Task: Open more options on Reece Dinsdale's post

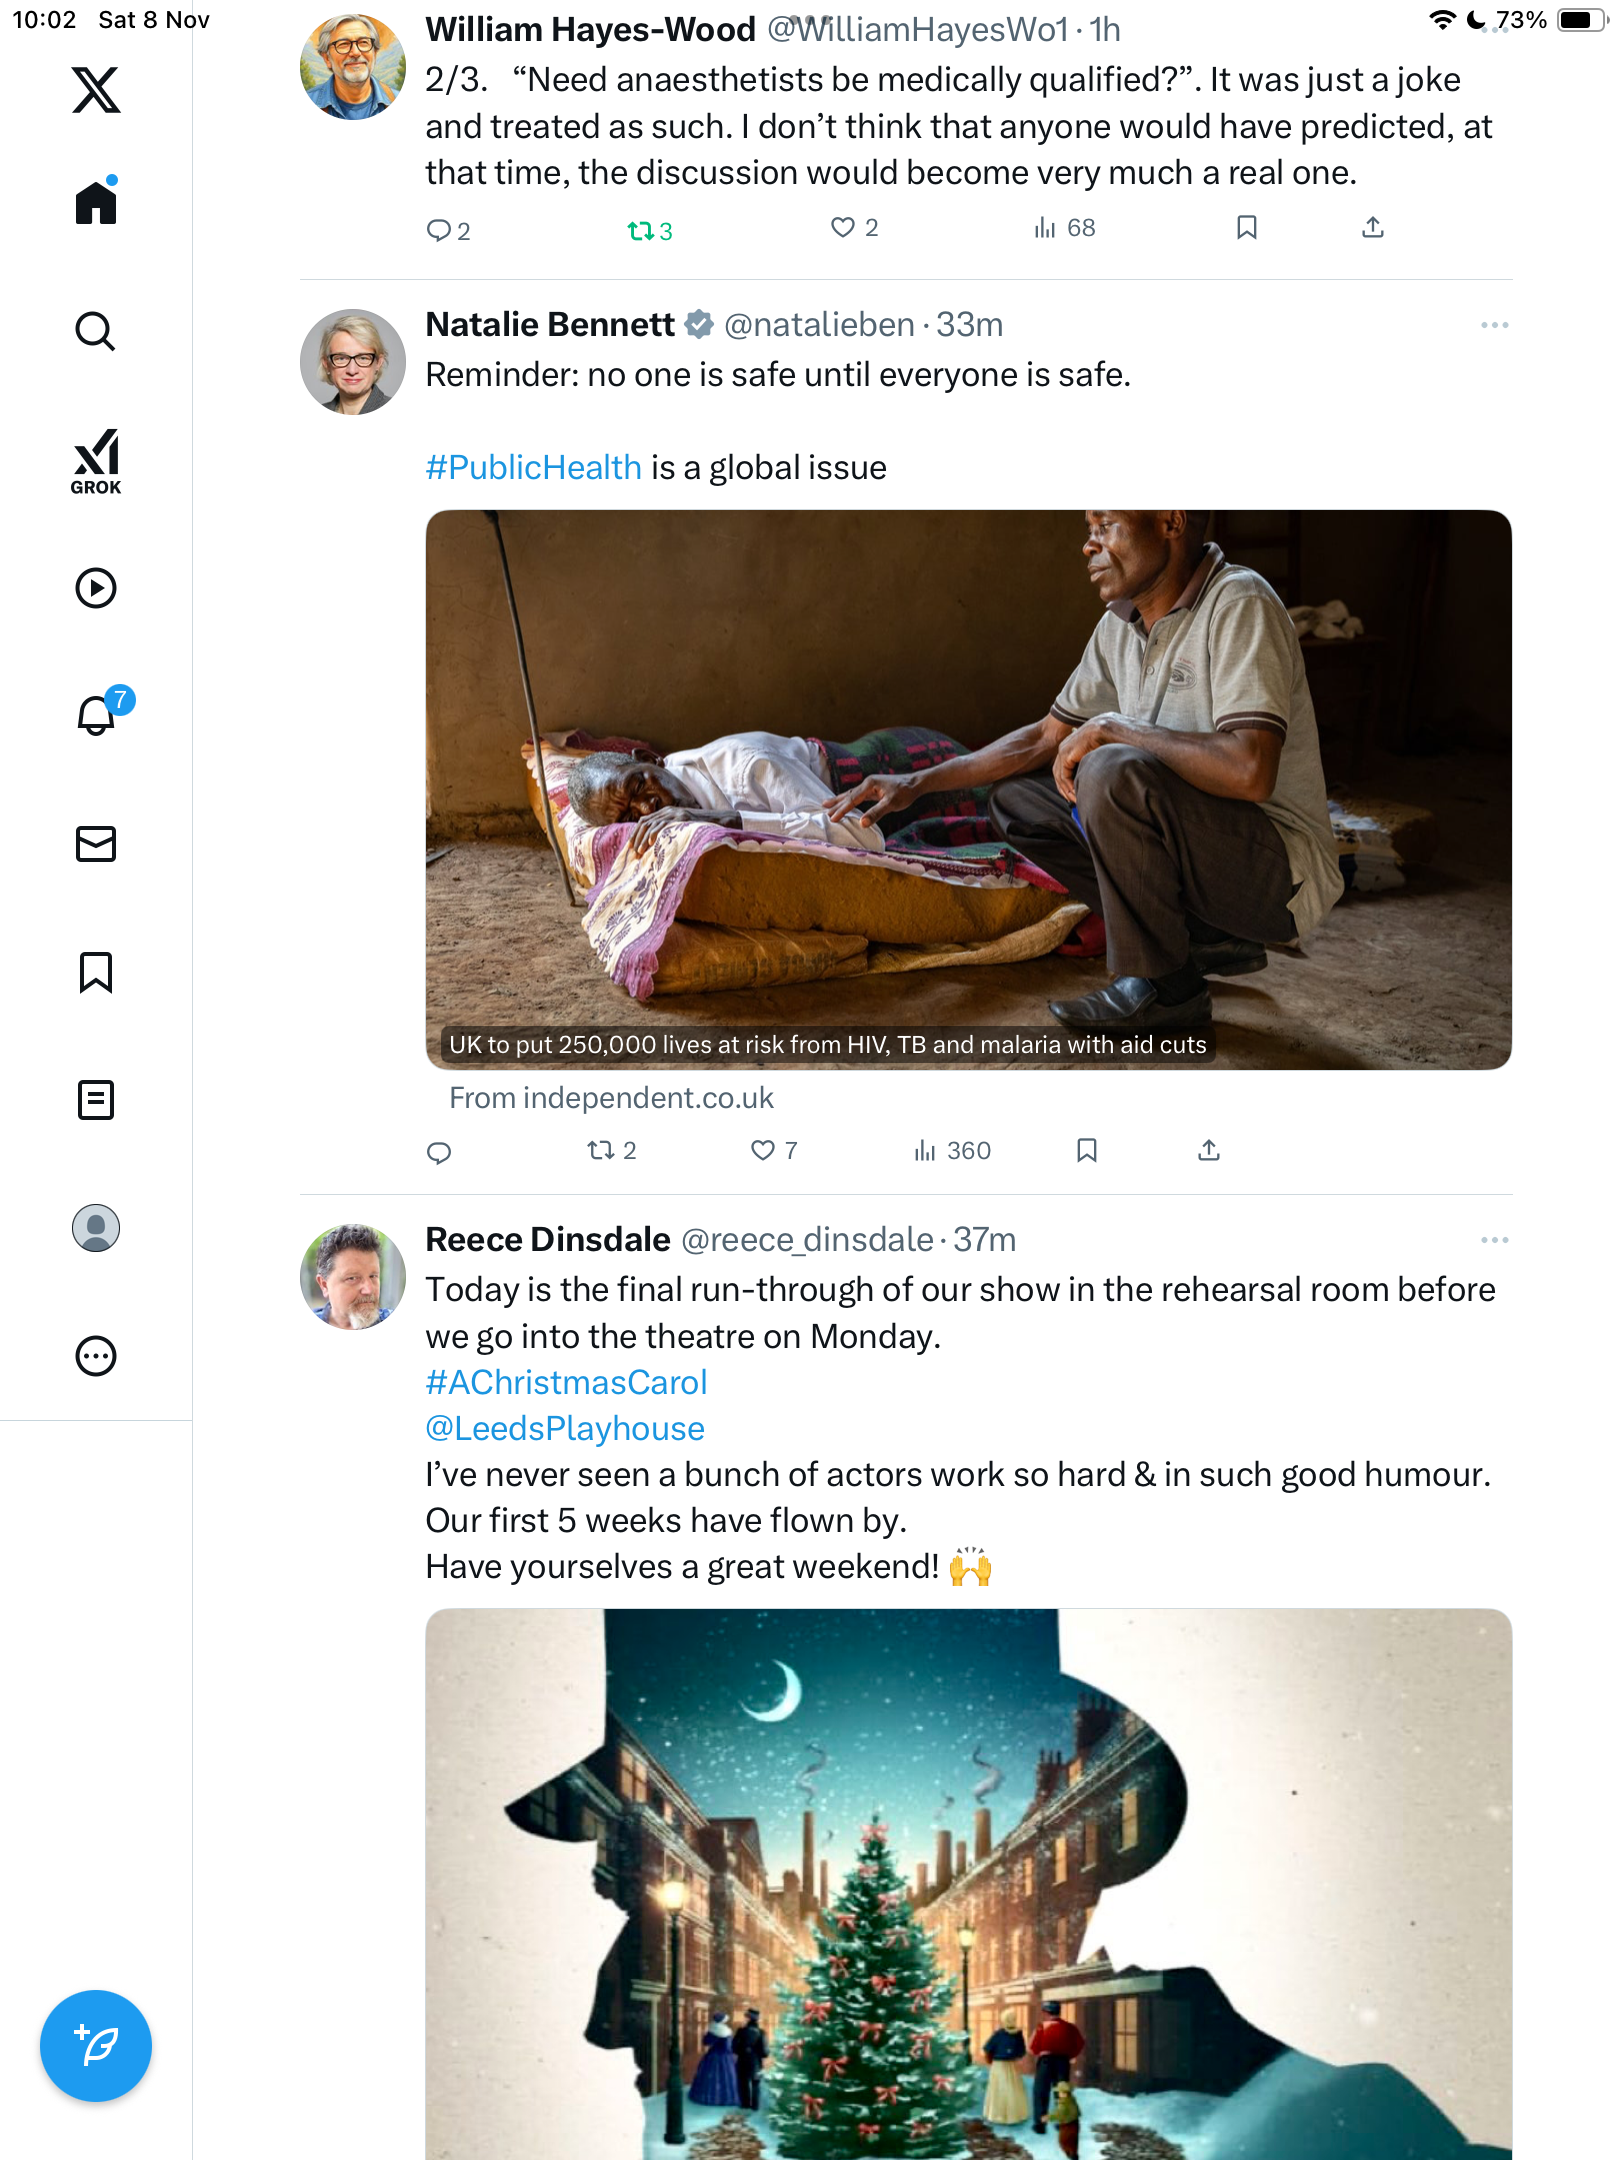Action: click(x=1494, y=1240)
